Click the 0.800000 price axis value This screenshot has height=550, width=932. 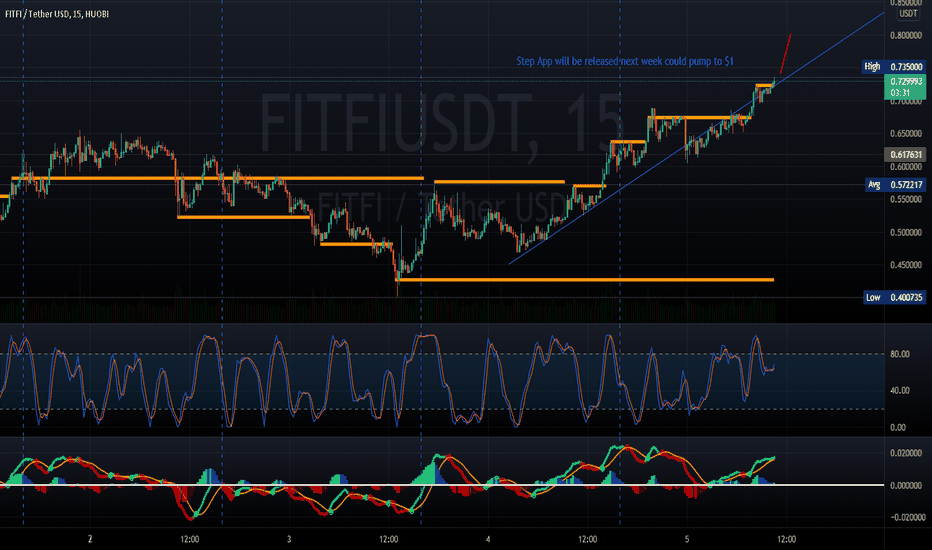pos(906,36)
